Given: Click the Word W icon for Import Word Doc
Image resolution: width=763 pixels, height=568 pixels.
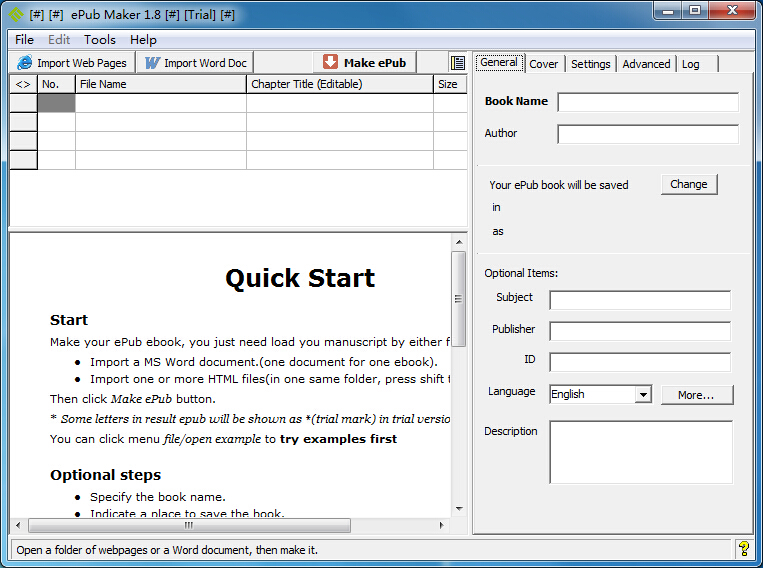Looking at the screenshot, I should click(152, 63).
